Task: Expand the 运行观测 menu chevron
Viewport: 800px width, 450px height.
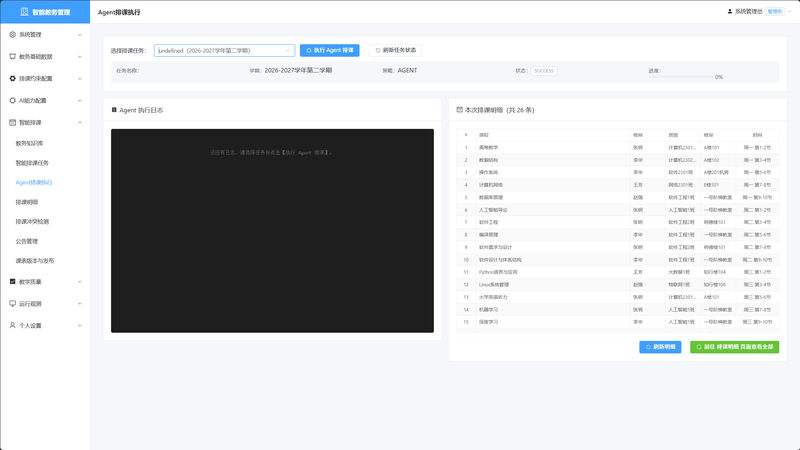Action: pyautogui.click(x=80, y=304)
